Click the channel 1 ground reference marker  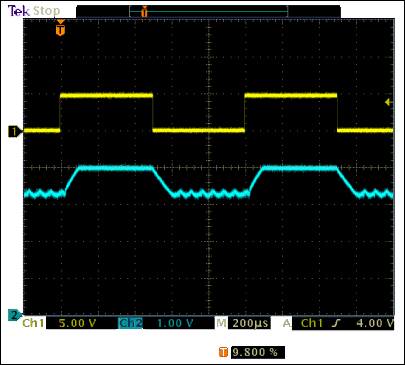point(15,131)
